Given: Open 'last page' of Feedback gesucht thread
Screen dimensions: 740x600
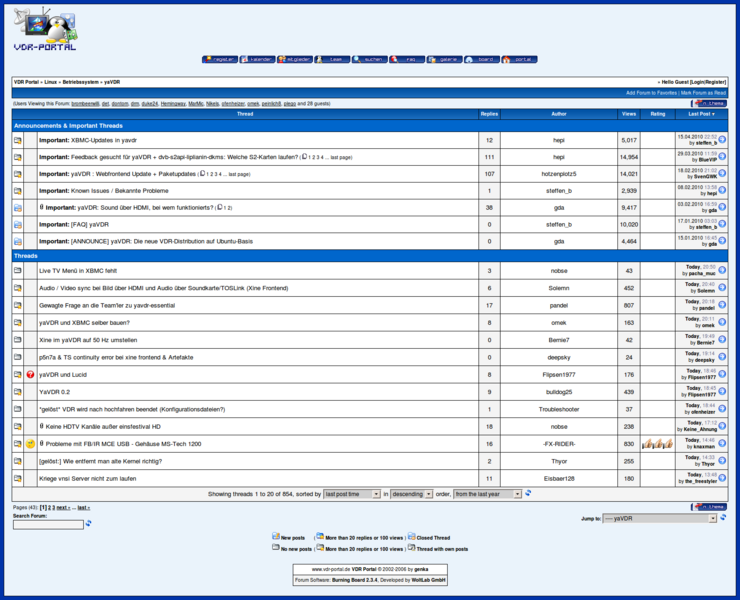Looking at the screenshot, I should tap(341, 157).
